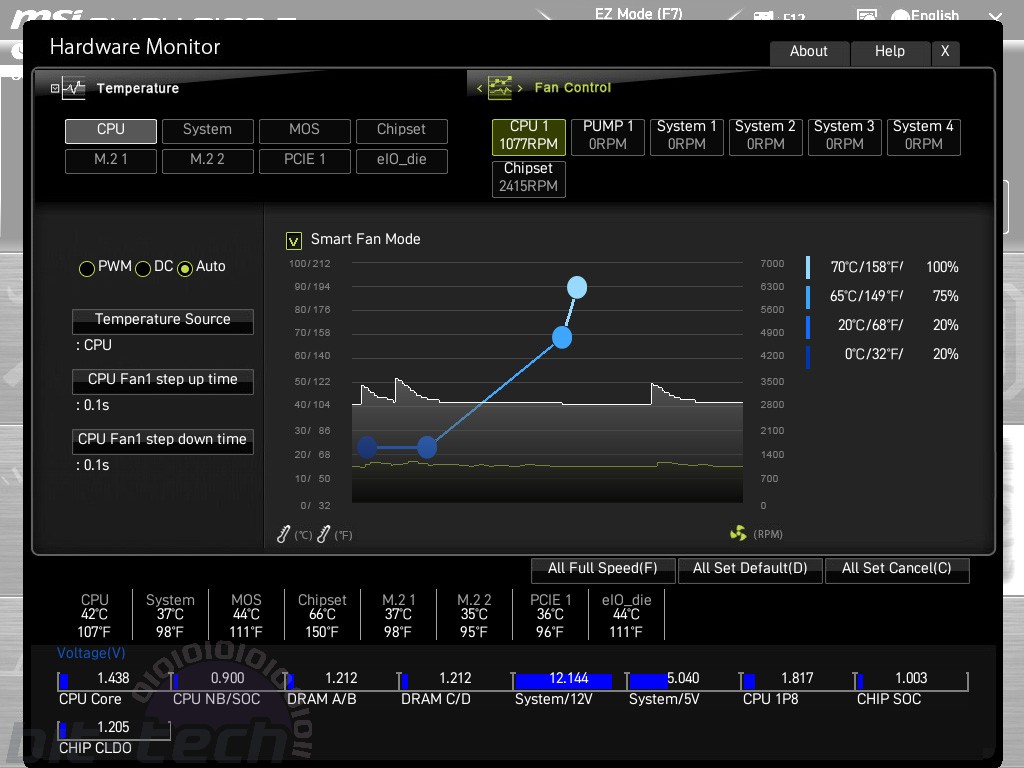1024x768 pixels.
Task: Click the Help button
Action: [x=890, y=52]
